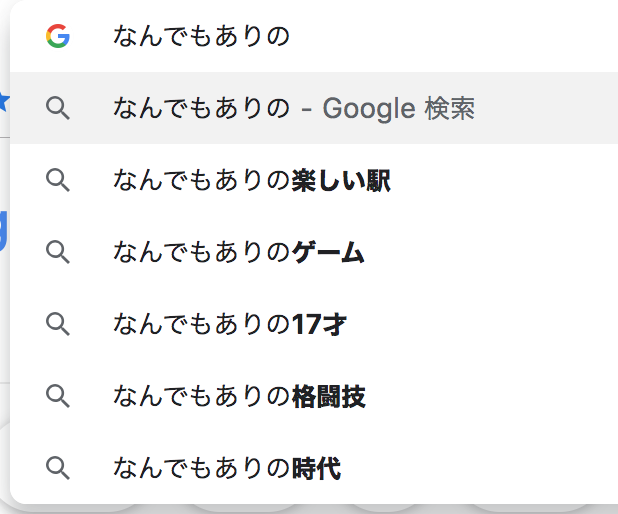This screenshot has height=514, width=618.
Task: Click the bold ゲーム completion text
Action: [328, 252]
